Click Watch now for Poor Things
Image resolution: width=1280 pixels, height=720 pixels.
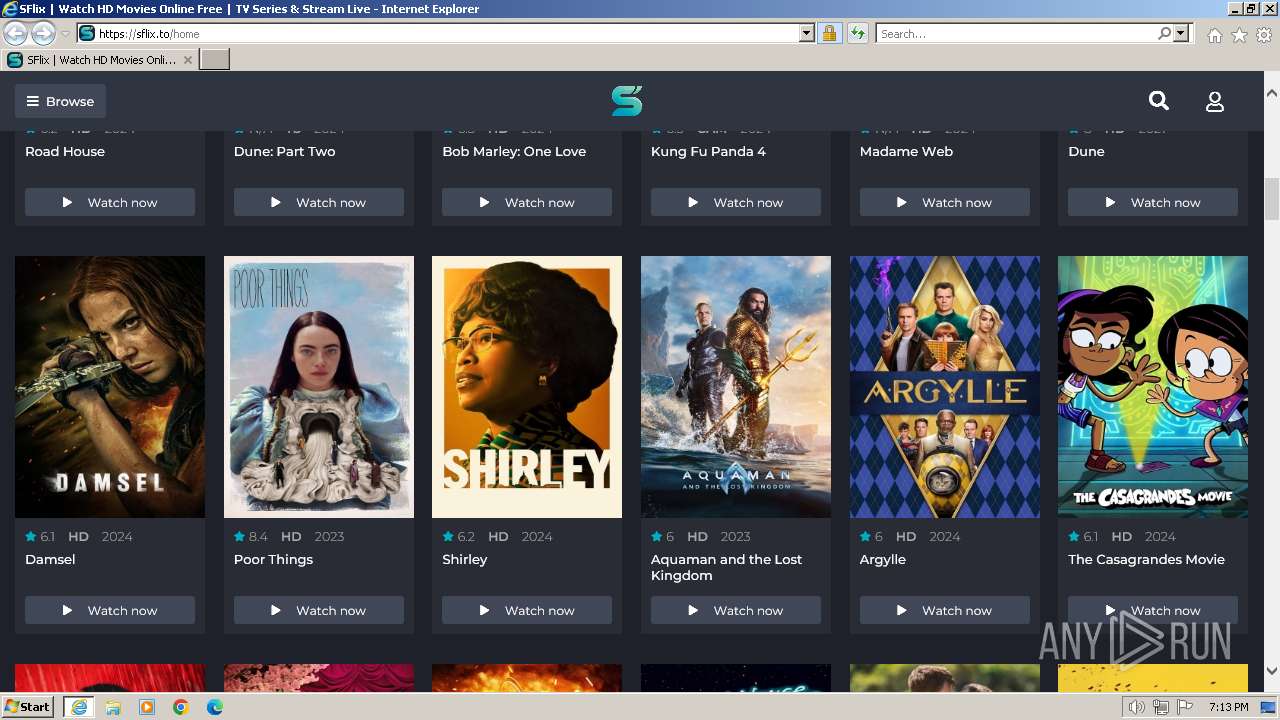319,610
